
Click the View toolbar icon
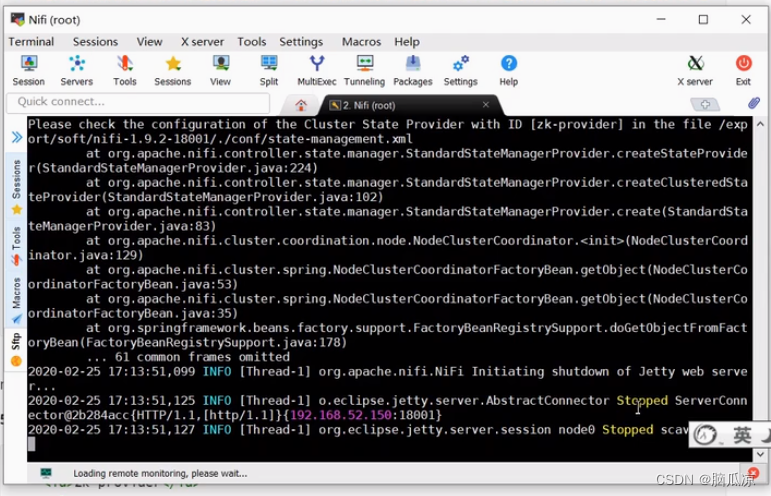(x=220, y=71)
